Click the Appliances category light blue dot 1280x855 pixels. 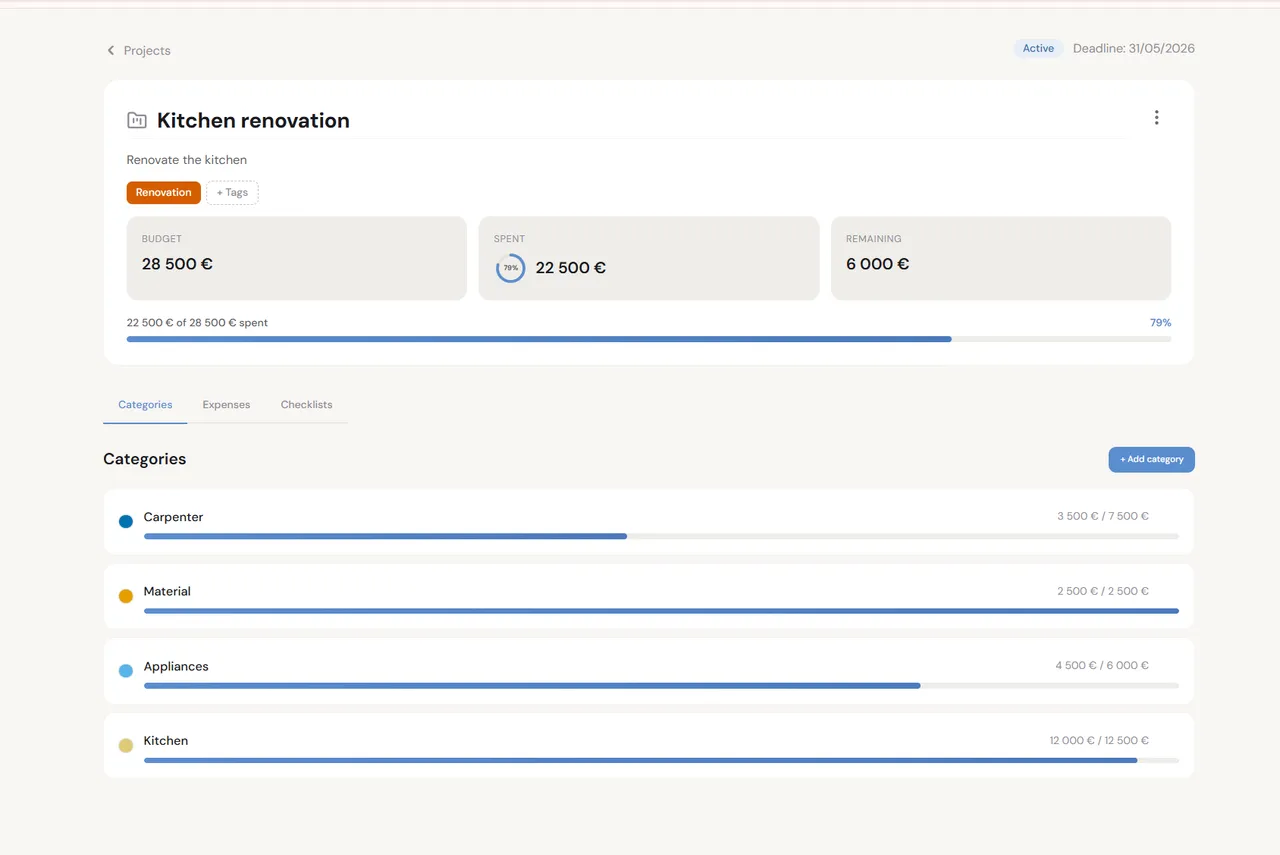coord(126,671)
